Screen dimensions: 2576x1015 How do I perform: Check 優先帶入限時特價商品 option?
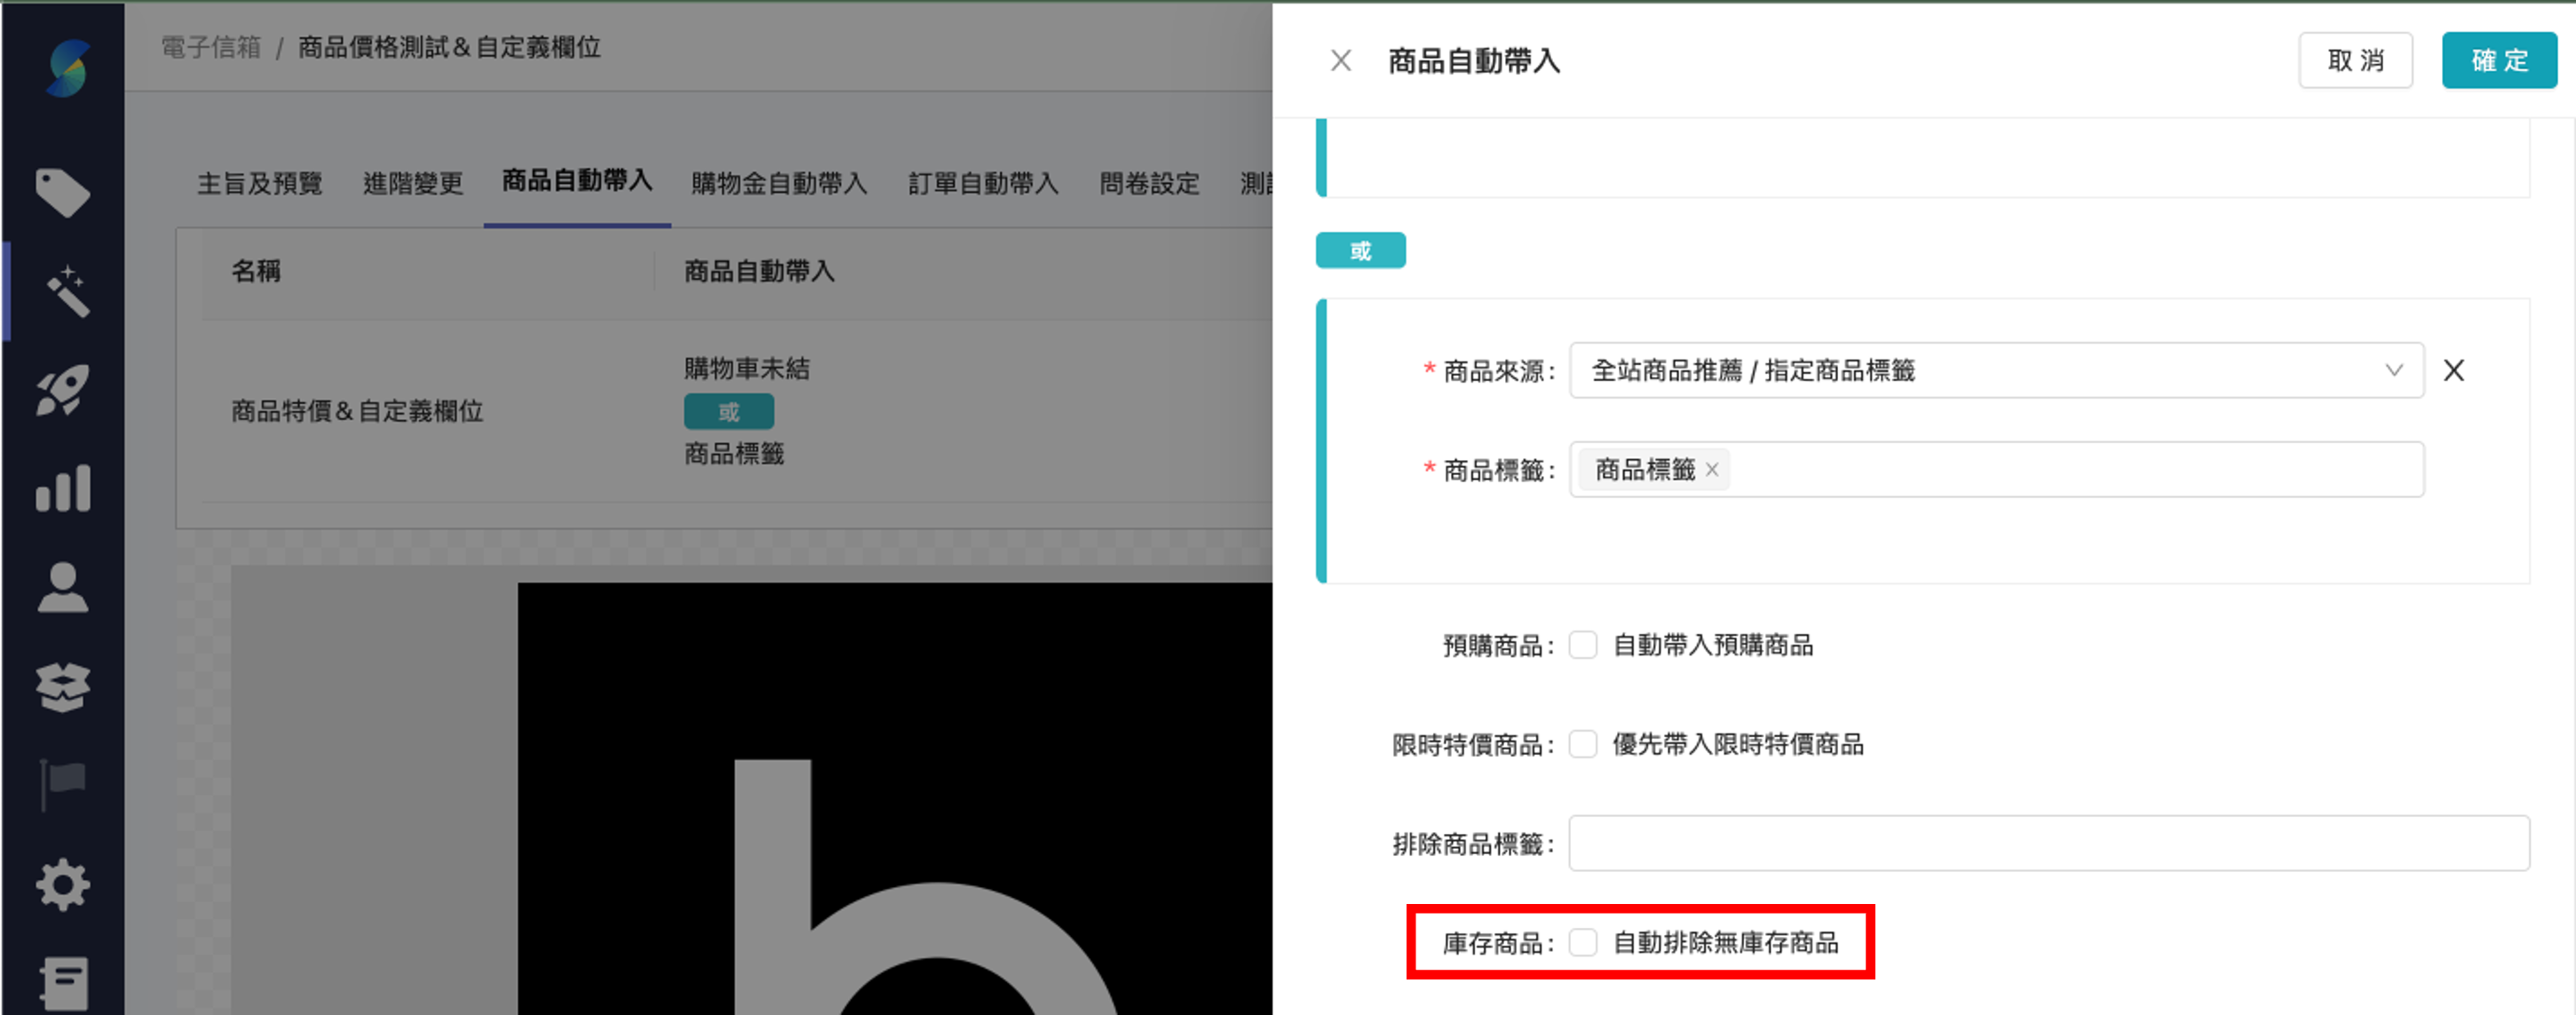pos(1583,744)
